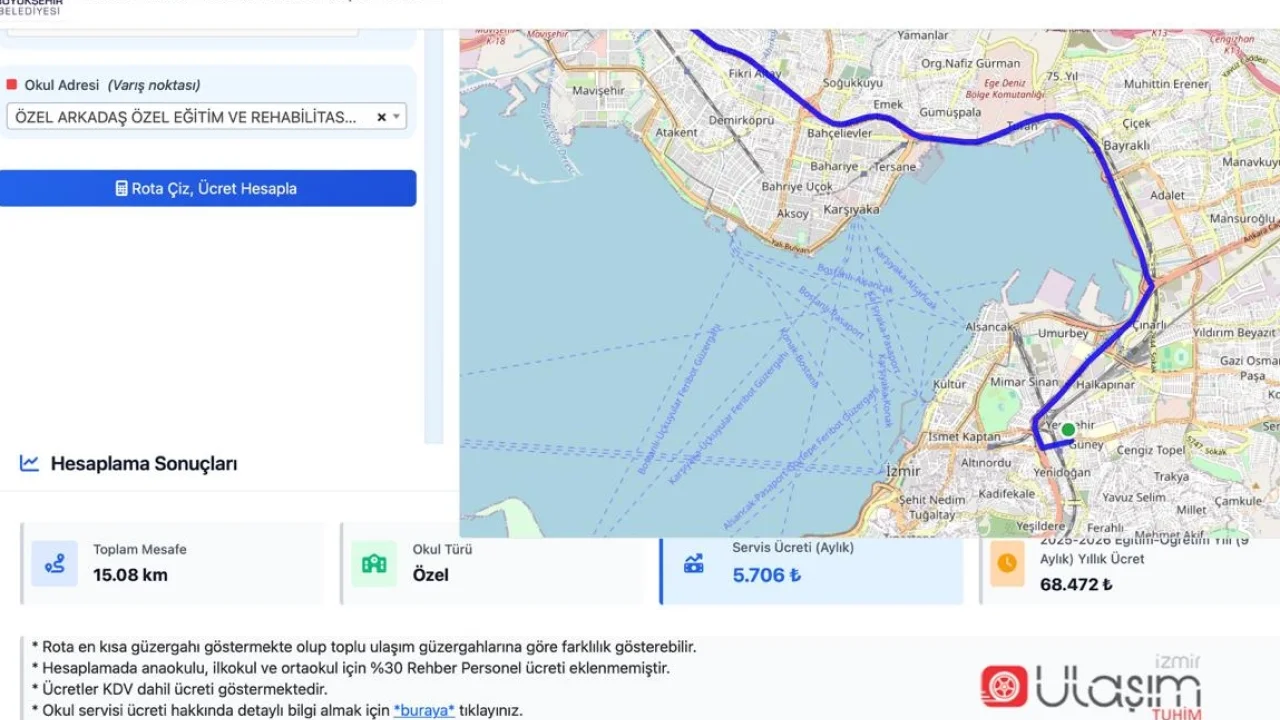Click the left panel vertical scrollbar

point(433,236)
